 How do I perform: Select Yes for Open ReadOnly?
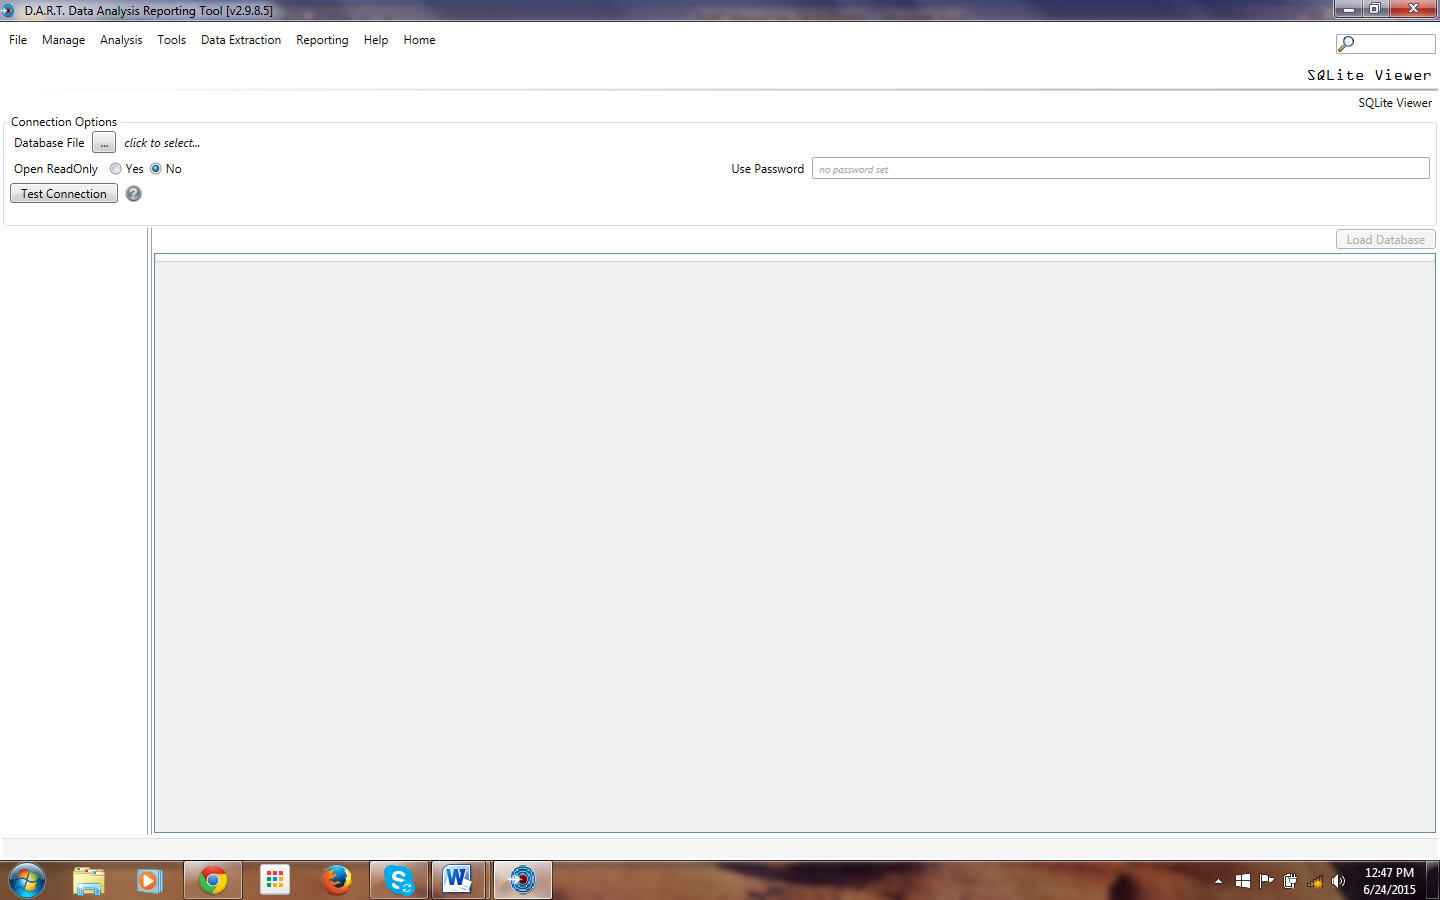(x=116, y=169)
